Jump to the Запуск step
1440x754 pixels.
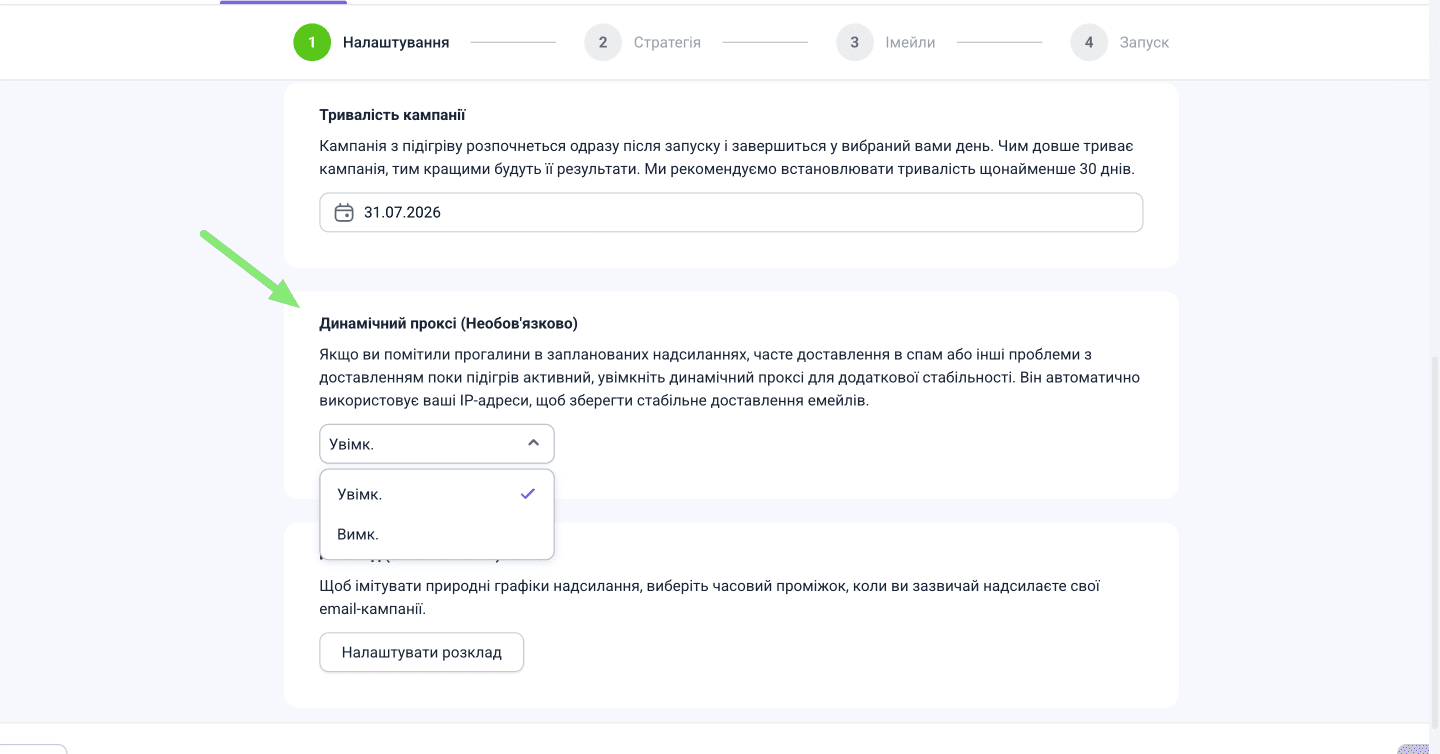pyautogui.click(x=1144, y=43)
